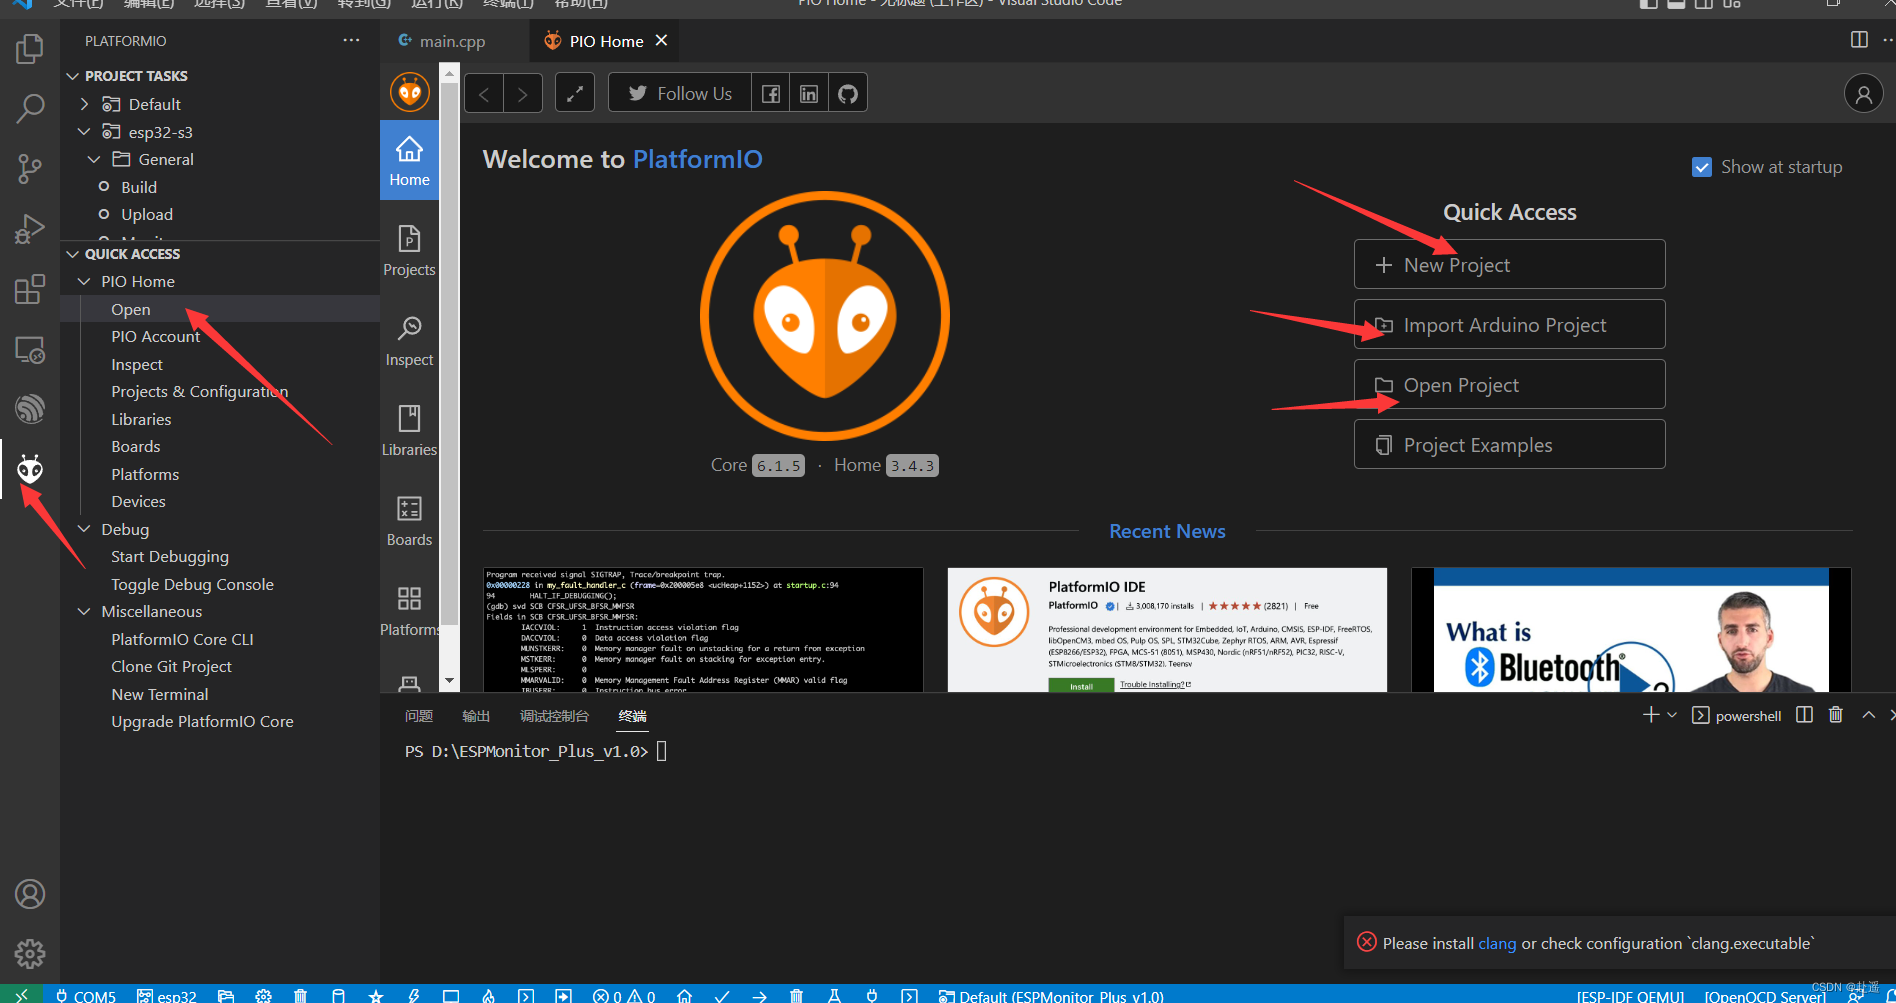Open the Explorer view in activity bar

click(x=30, y=48)
